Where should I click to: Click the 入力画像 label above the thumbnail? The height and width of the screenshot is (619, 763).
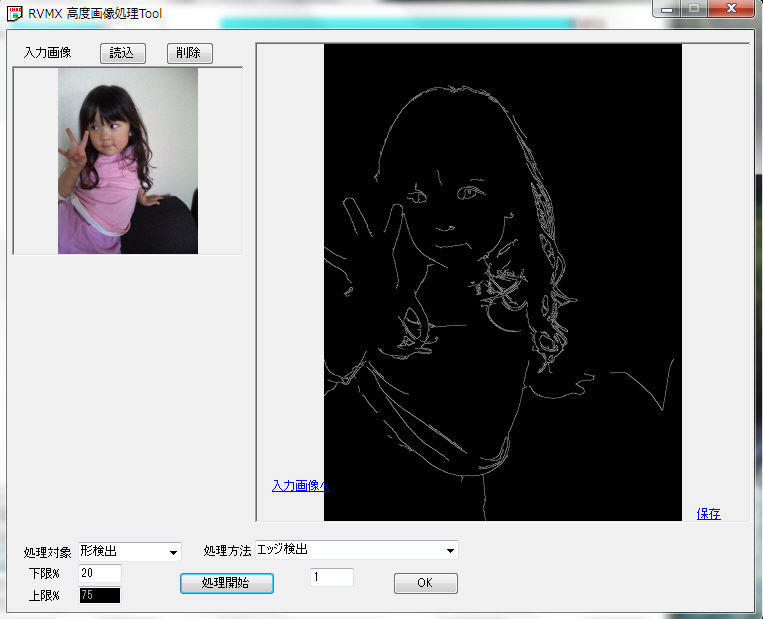(47, 52)
